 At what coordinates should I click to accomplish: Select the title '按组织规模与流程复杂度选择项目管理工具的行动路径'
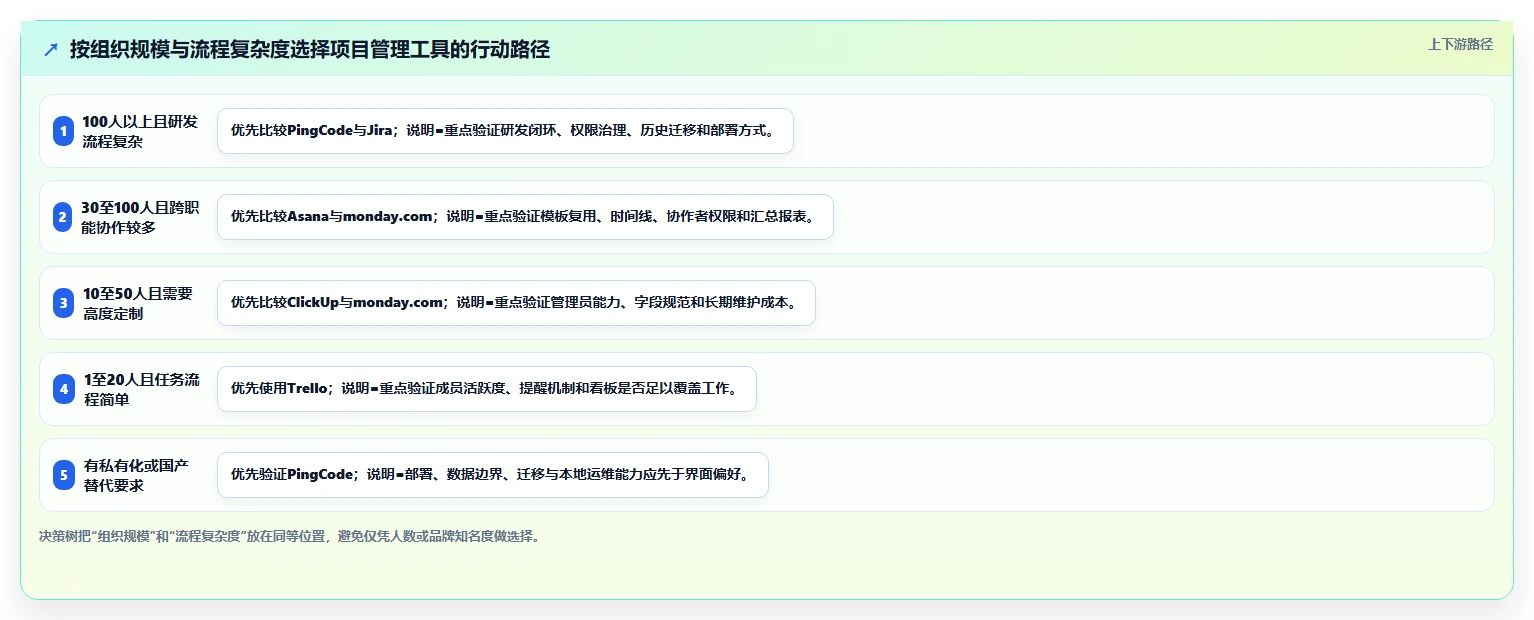(310, 49)
